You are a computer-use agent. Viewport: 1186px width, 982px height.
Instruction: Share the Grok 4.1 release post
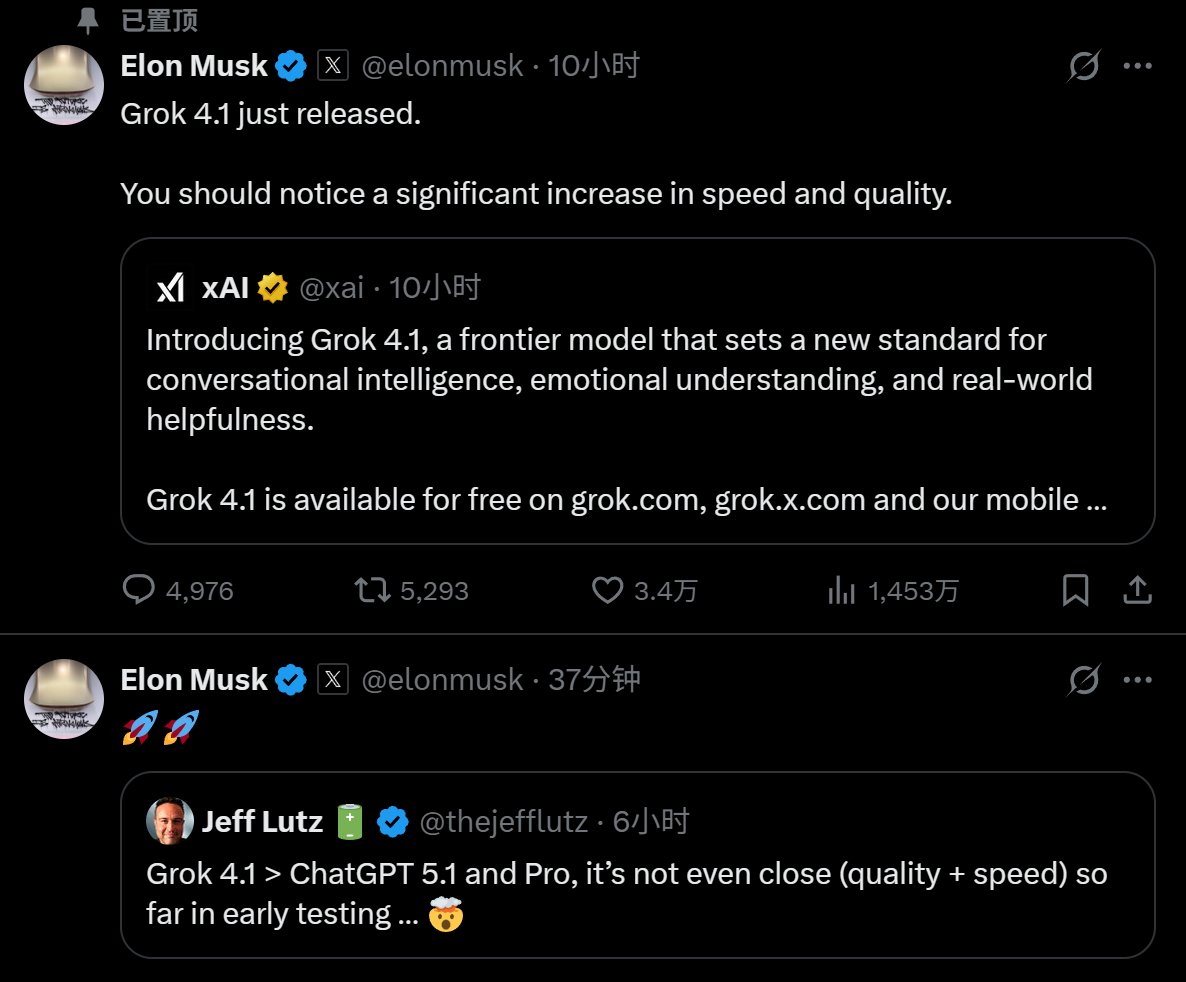click(1137, 590)
